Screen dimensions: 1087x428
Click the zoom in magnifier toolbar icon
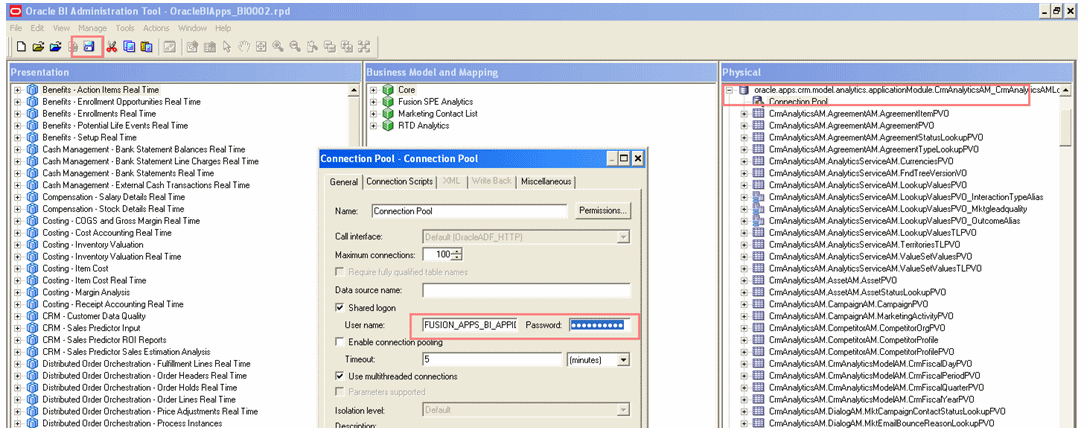[278, 46]
